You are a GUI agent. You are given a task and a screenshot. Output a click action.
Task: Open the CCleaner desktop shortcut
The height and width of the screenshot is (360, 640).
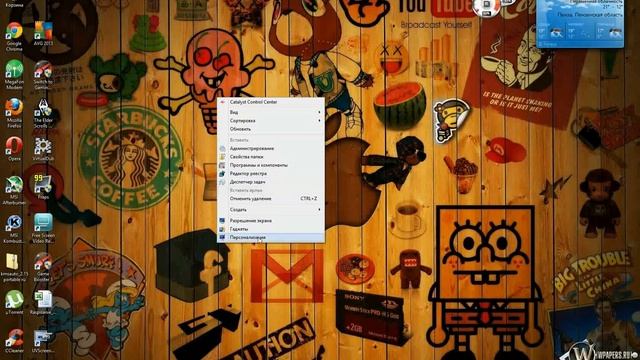click(14, 341)
